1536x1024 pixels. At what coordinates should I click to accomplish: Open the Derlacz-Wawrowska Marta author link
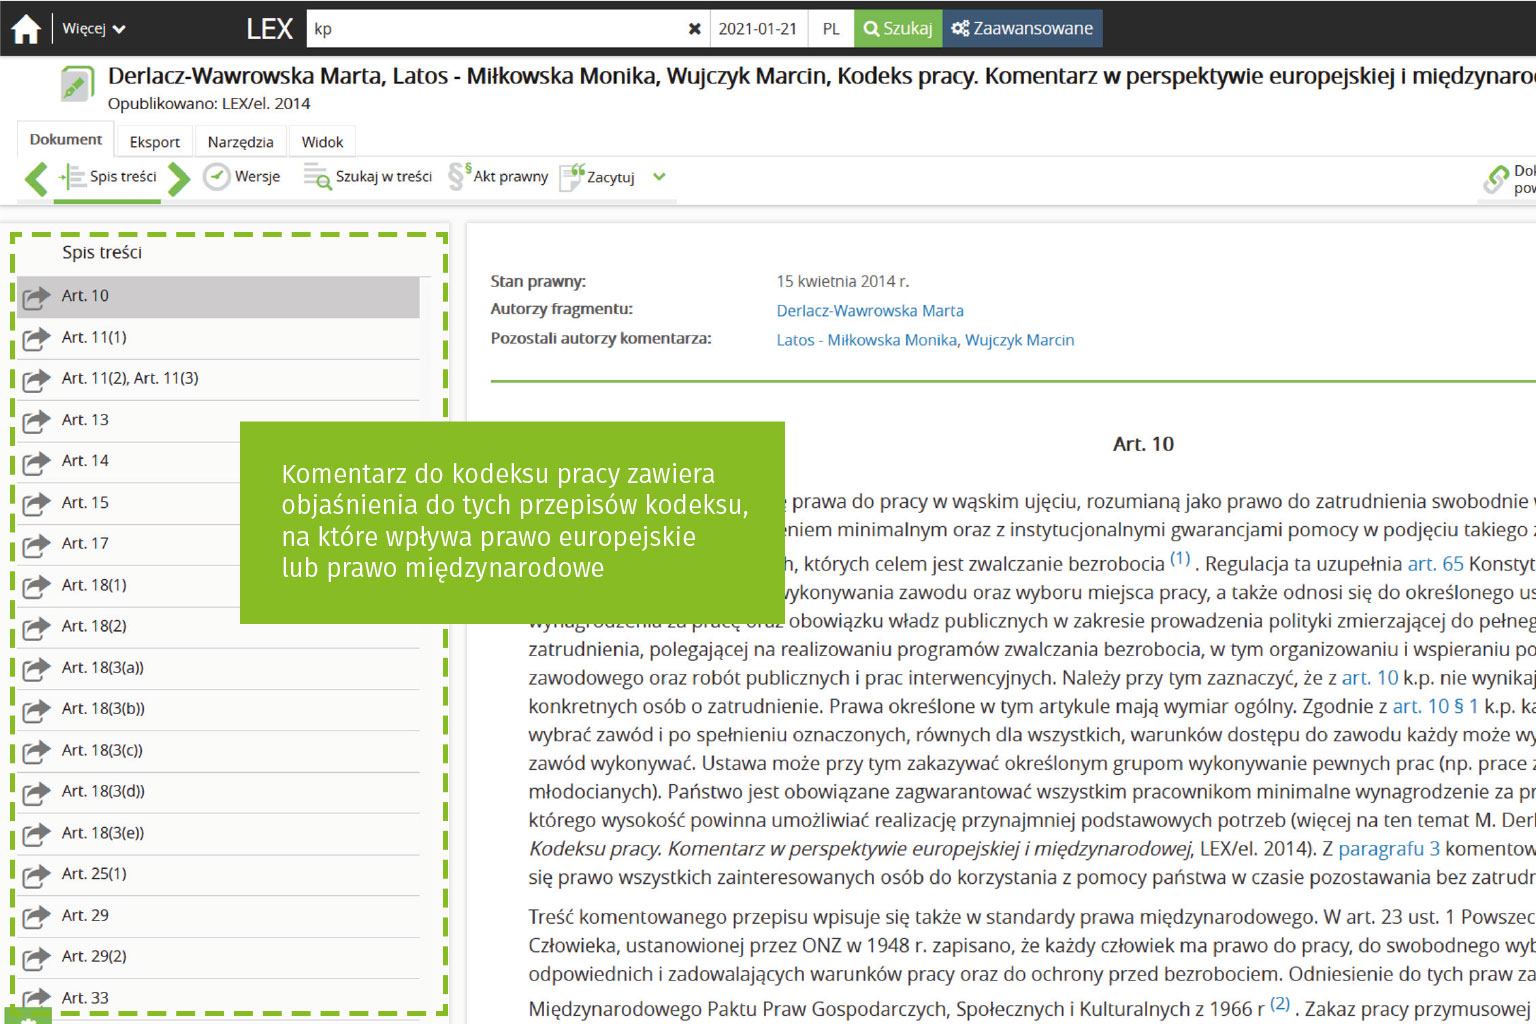point(869,311)
